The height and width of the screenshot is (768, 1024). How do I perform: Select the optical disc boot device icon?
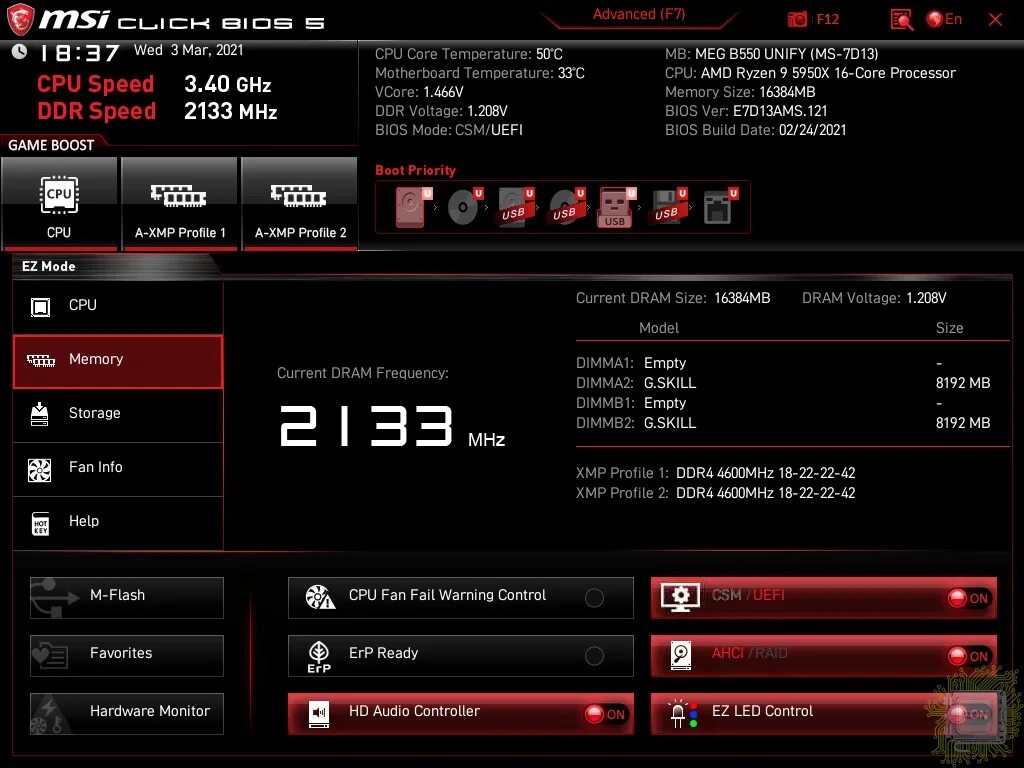tap(464, 207)
